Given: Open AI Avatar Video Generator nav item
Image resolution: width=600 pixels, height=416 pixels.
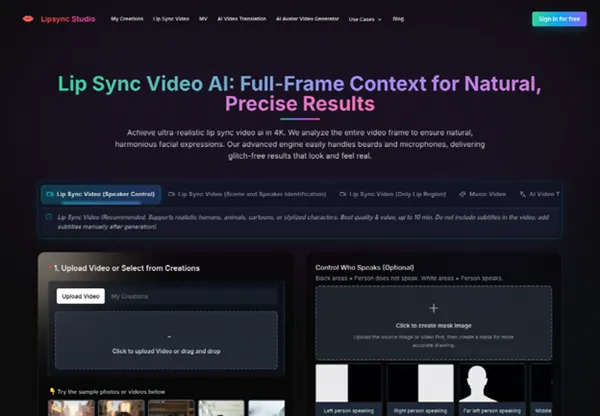Looking at the screenshot, I should 307,19.
